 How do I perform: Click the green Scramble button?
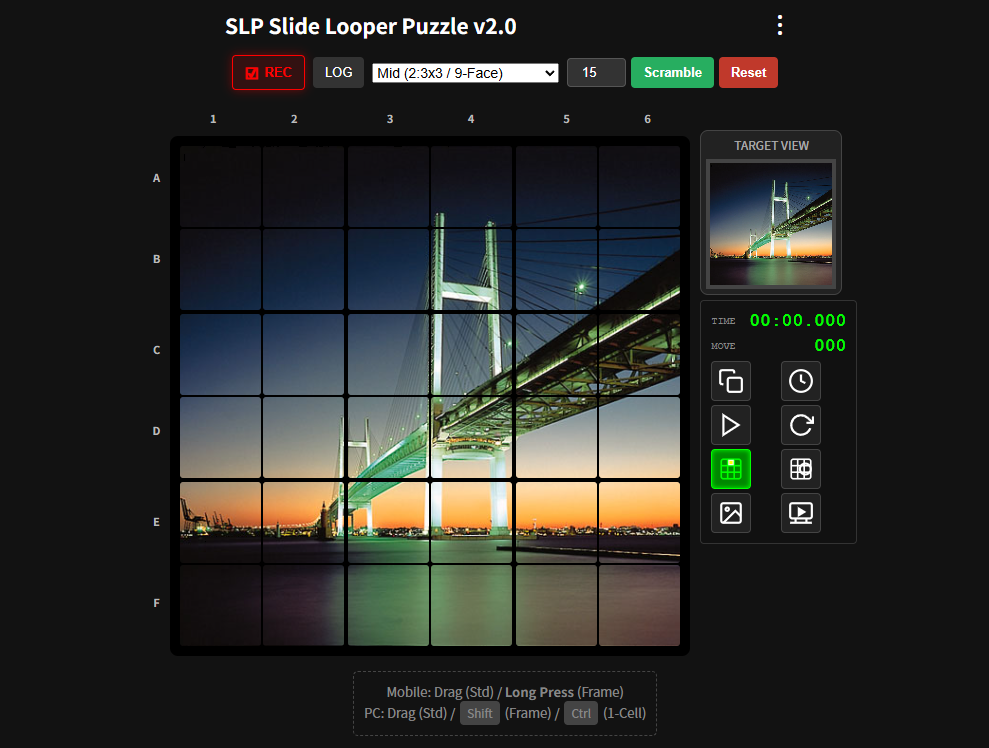(672, 73)
